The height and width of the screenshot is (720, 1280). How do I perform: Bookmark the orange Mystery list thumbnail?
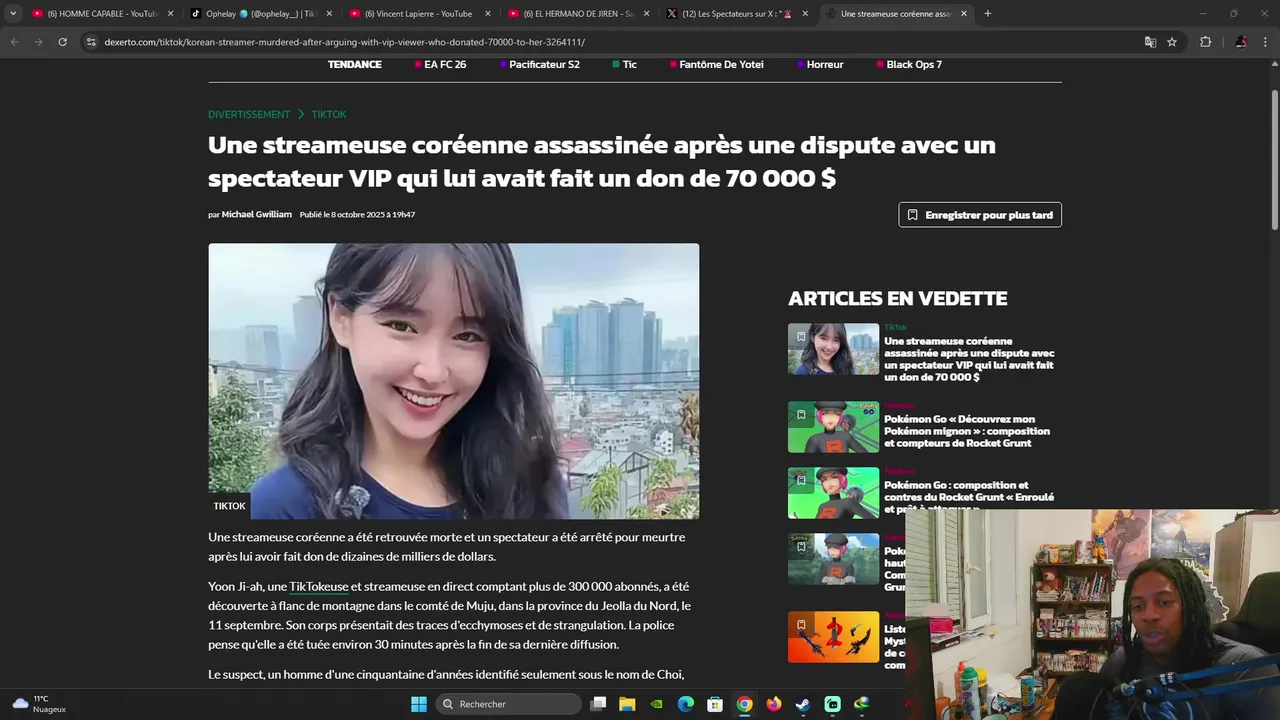(800, 625)
